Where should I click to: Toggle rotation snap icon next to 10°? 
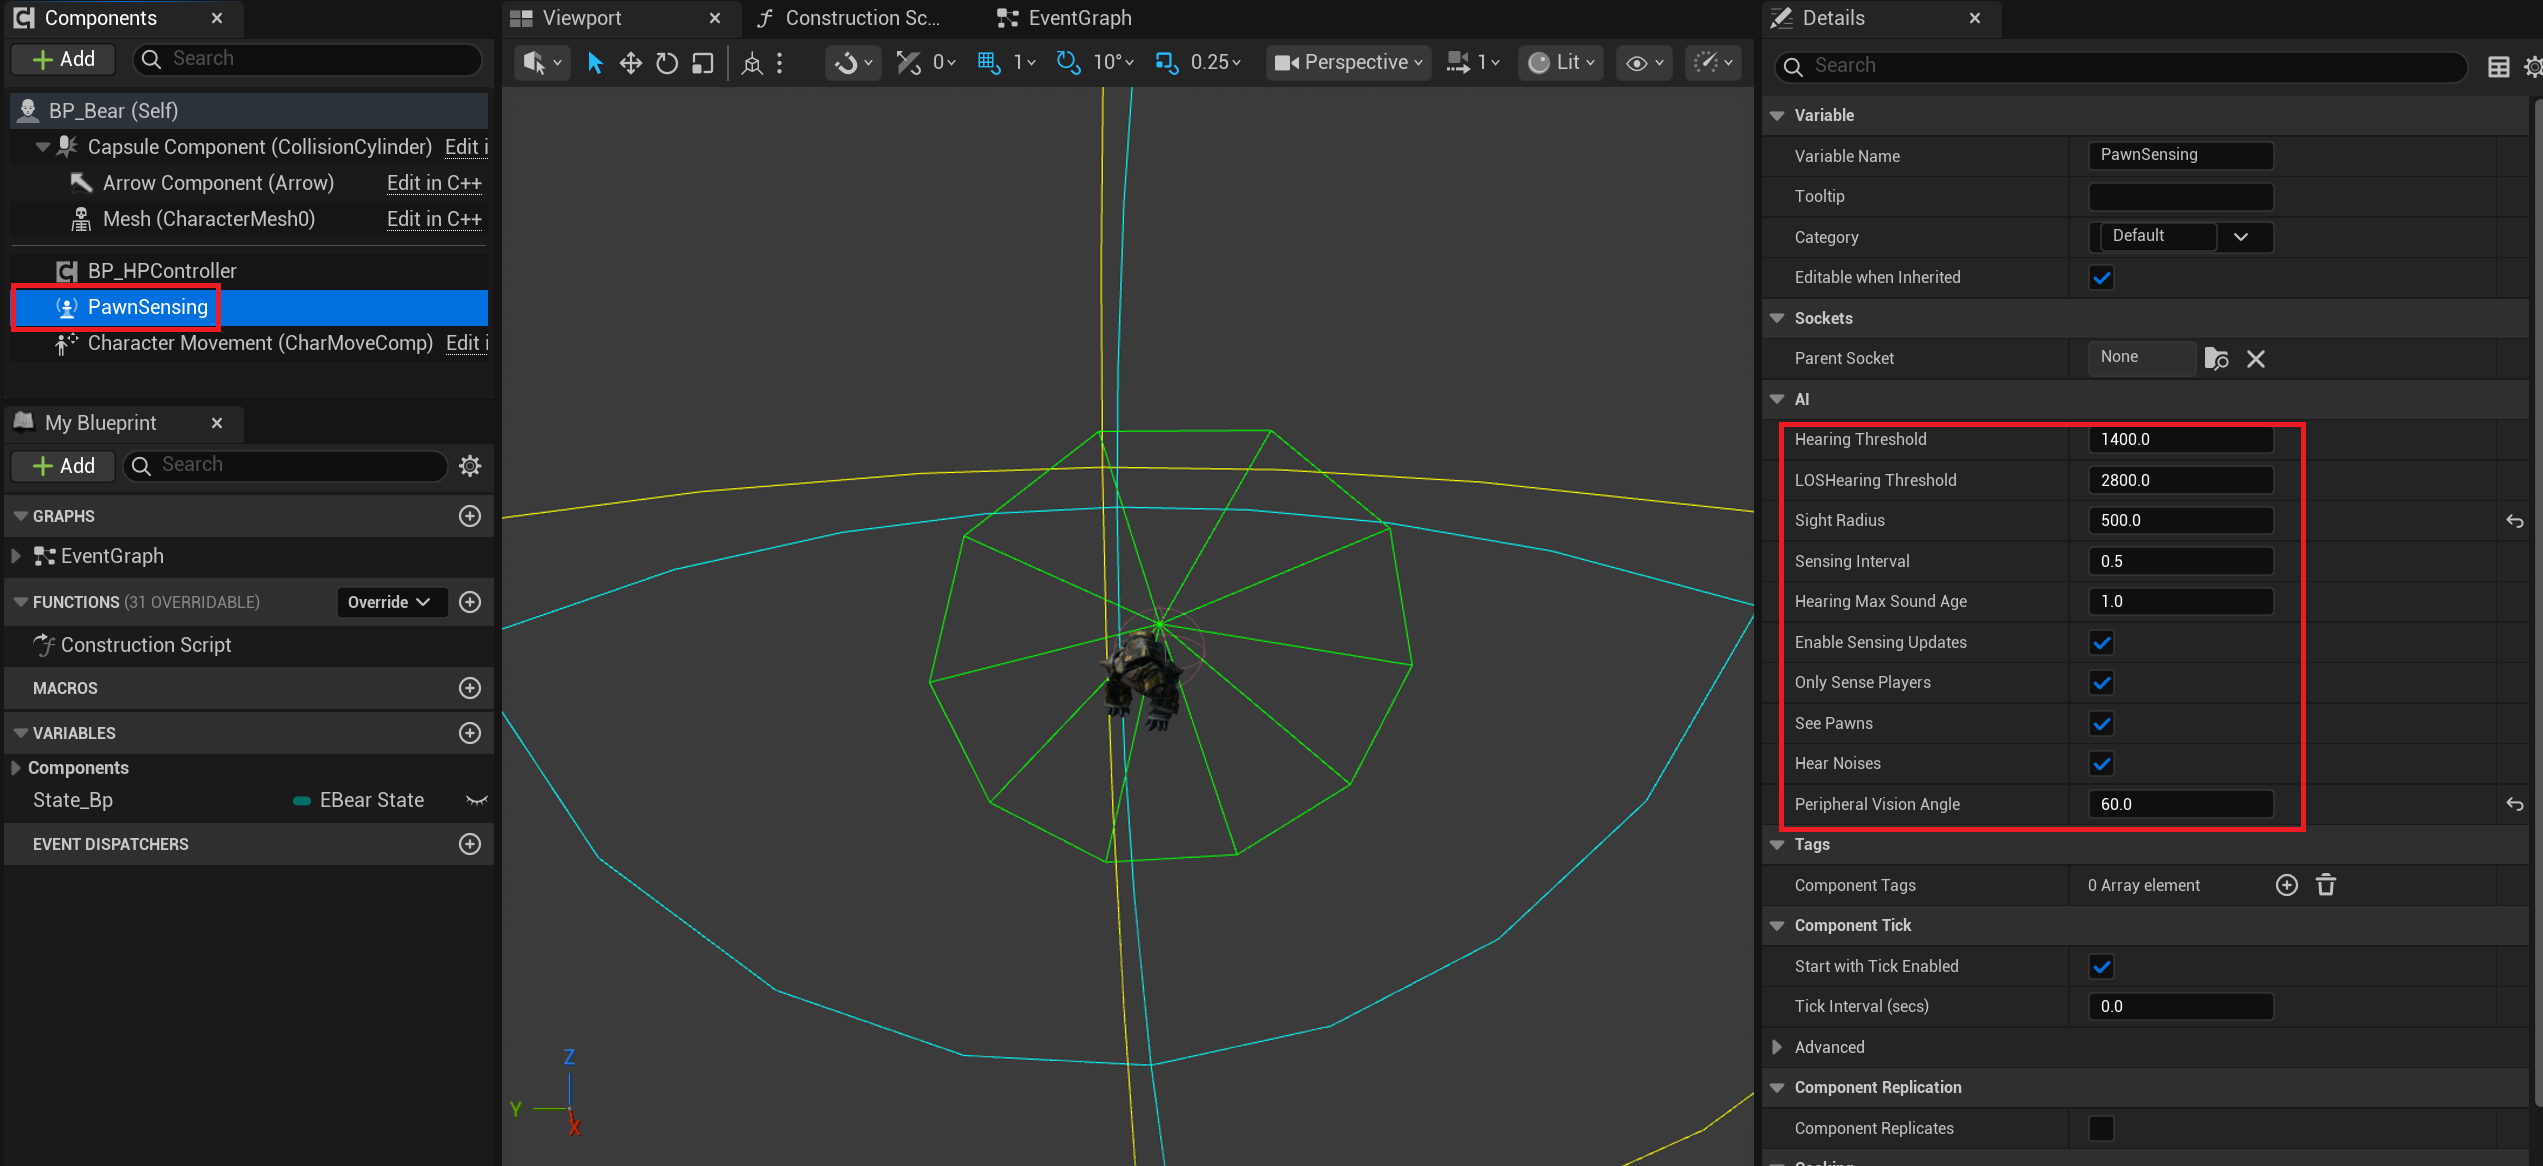point(1068,63)
